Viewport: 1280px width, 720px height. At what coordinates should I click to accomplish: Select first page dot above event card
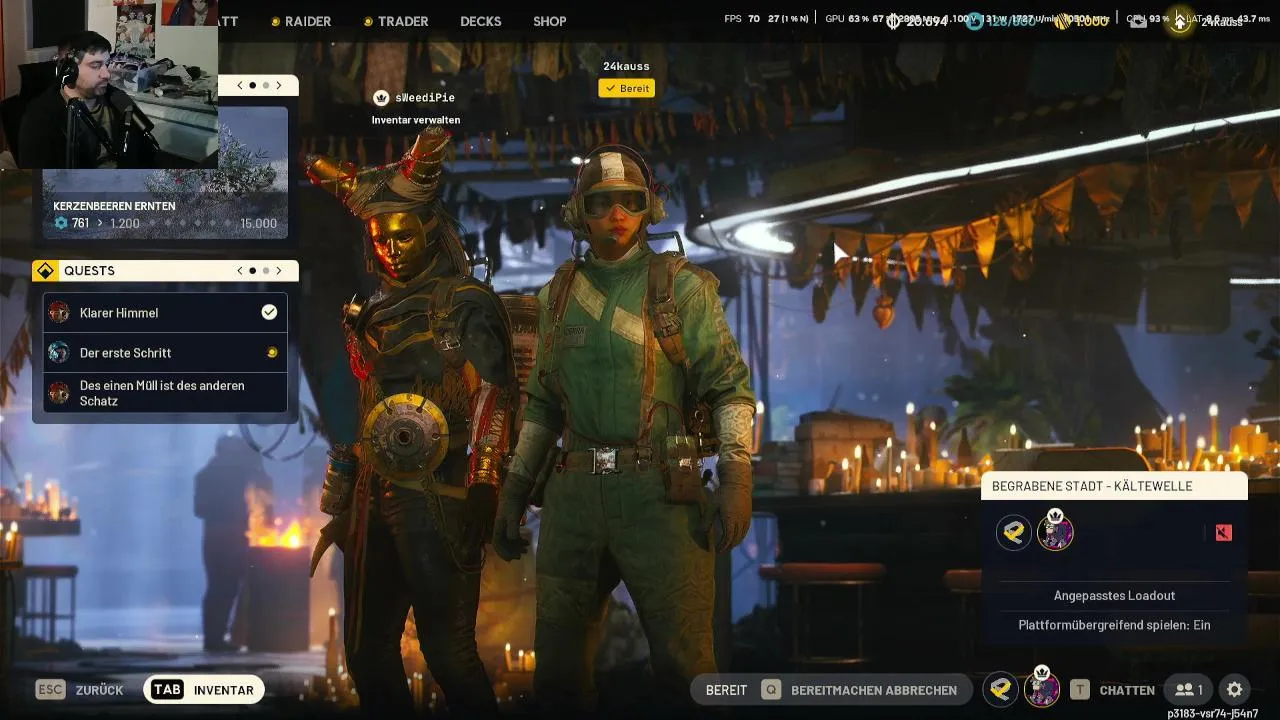pos(253,85)
